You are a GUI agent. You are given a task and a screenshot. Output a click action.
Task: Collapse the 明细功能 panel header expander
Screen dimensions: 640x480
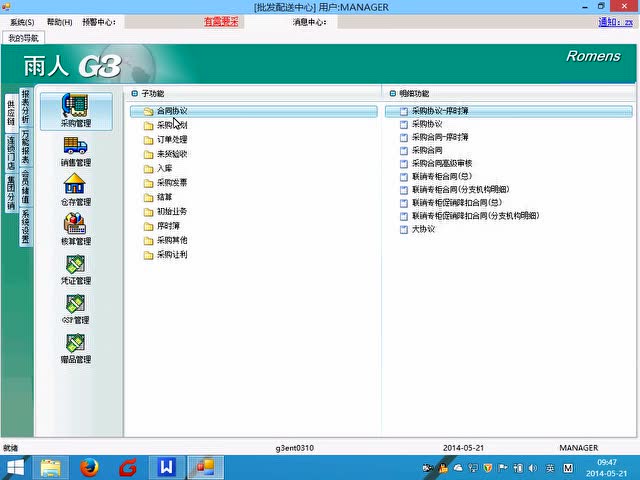pyautogui.click(x=392, y=93)
